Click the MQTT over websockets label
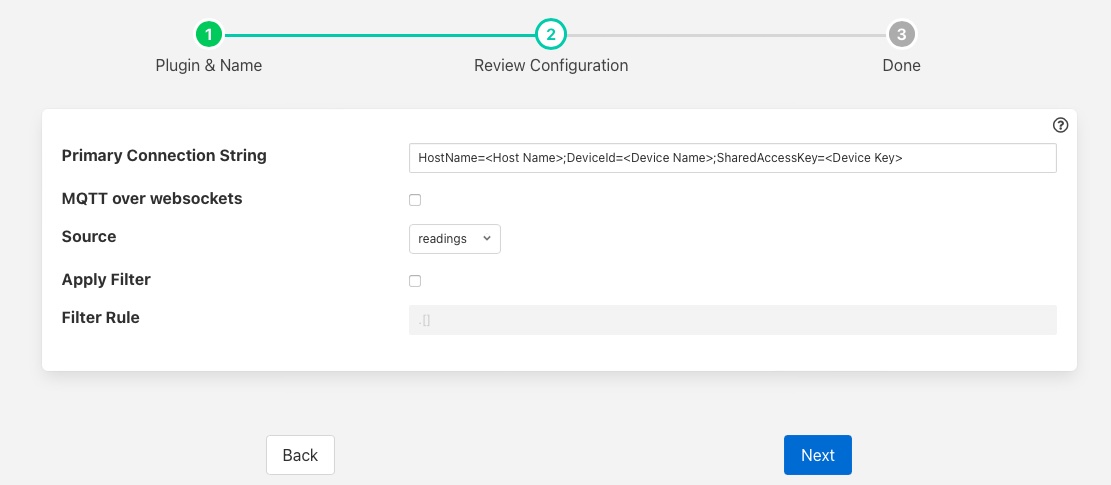Viewport: 1111px width, 485px height. pos(152,199)
